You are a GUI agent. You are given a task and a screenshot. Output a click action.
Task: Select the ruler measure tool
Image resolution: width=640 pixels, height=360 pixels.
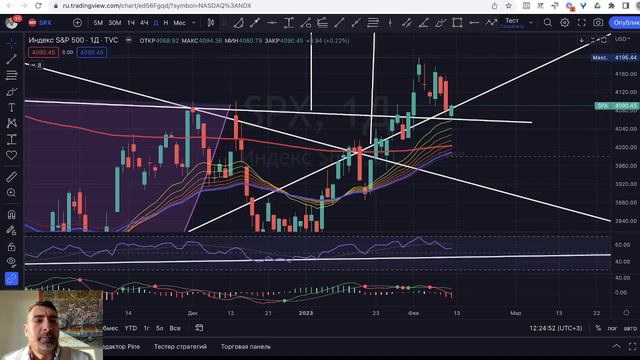point(11,177)
